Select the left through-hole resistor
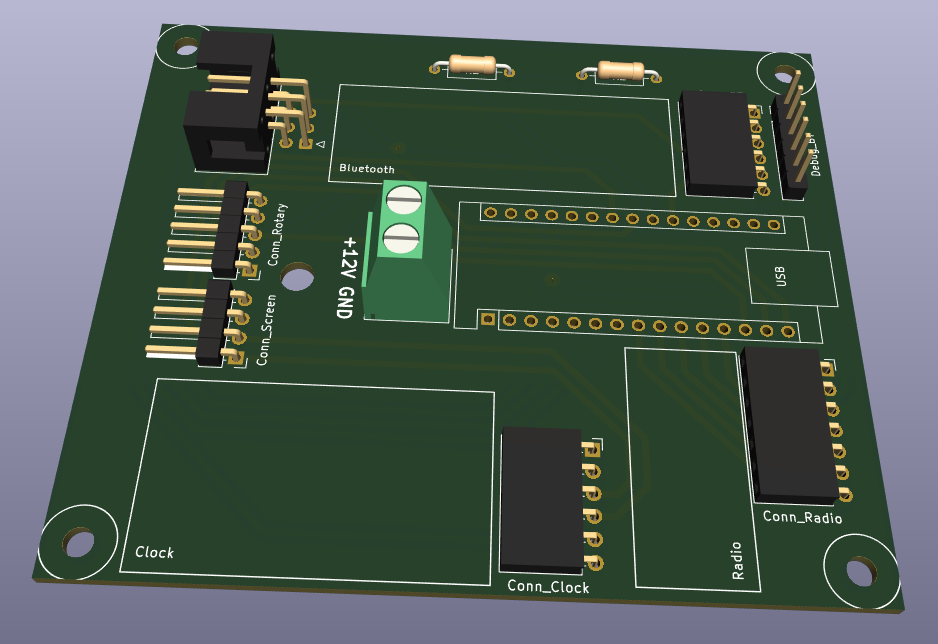The image size is (938, 644). pos(472,66)
